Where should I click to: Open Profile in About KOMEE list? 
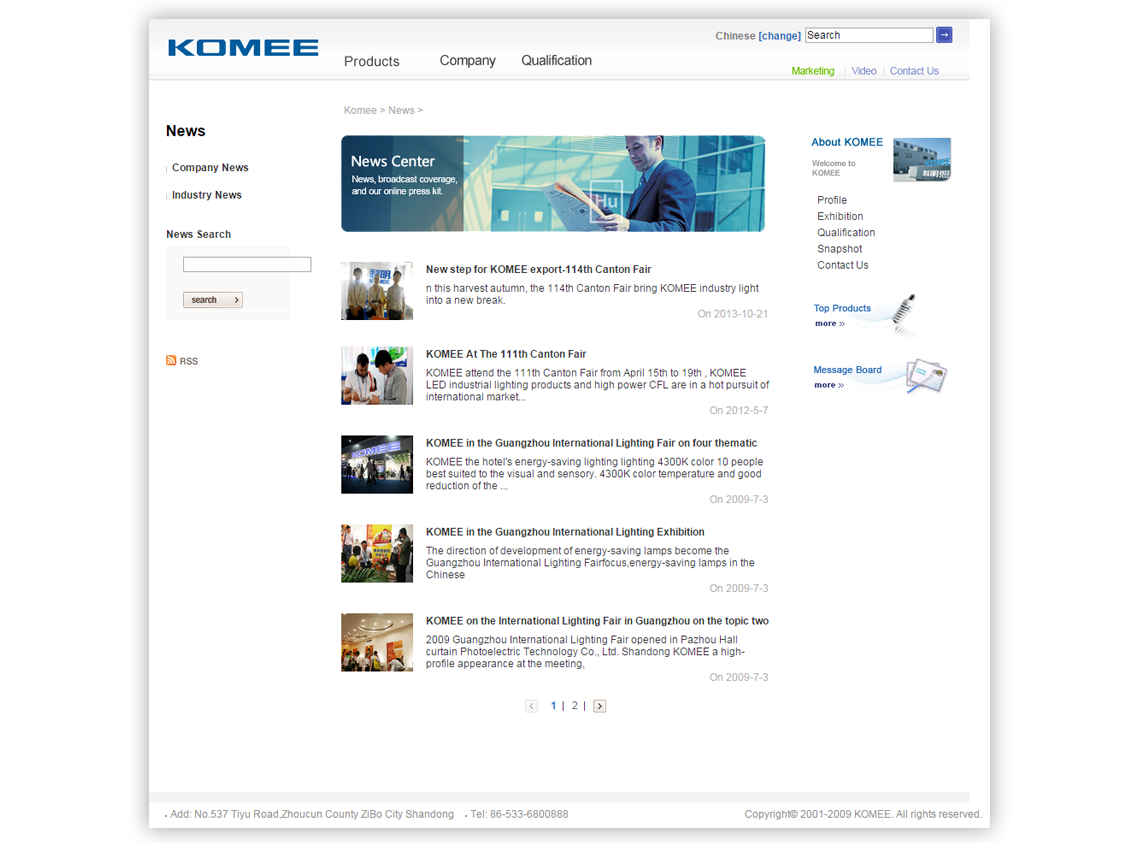[x=832, y=200]
